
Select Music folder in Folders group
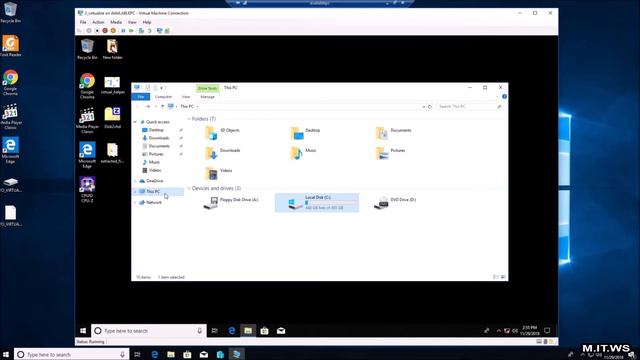pyautogui.click(x=303, y=153)
